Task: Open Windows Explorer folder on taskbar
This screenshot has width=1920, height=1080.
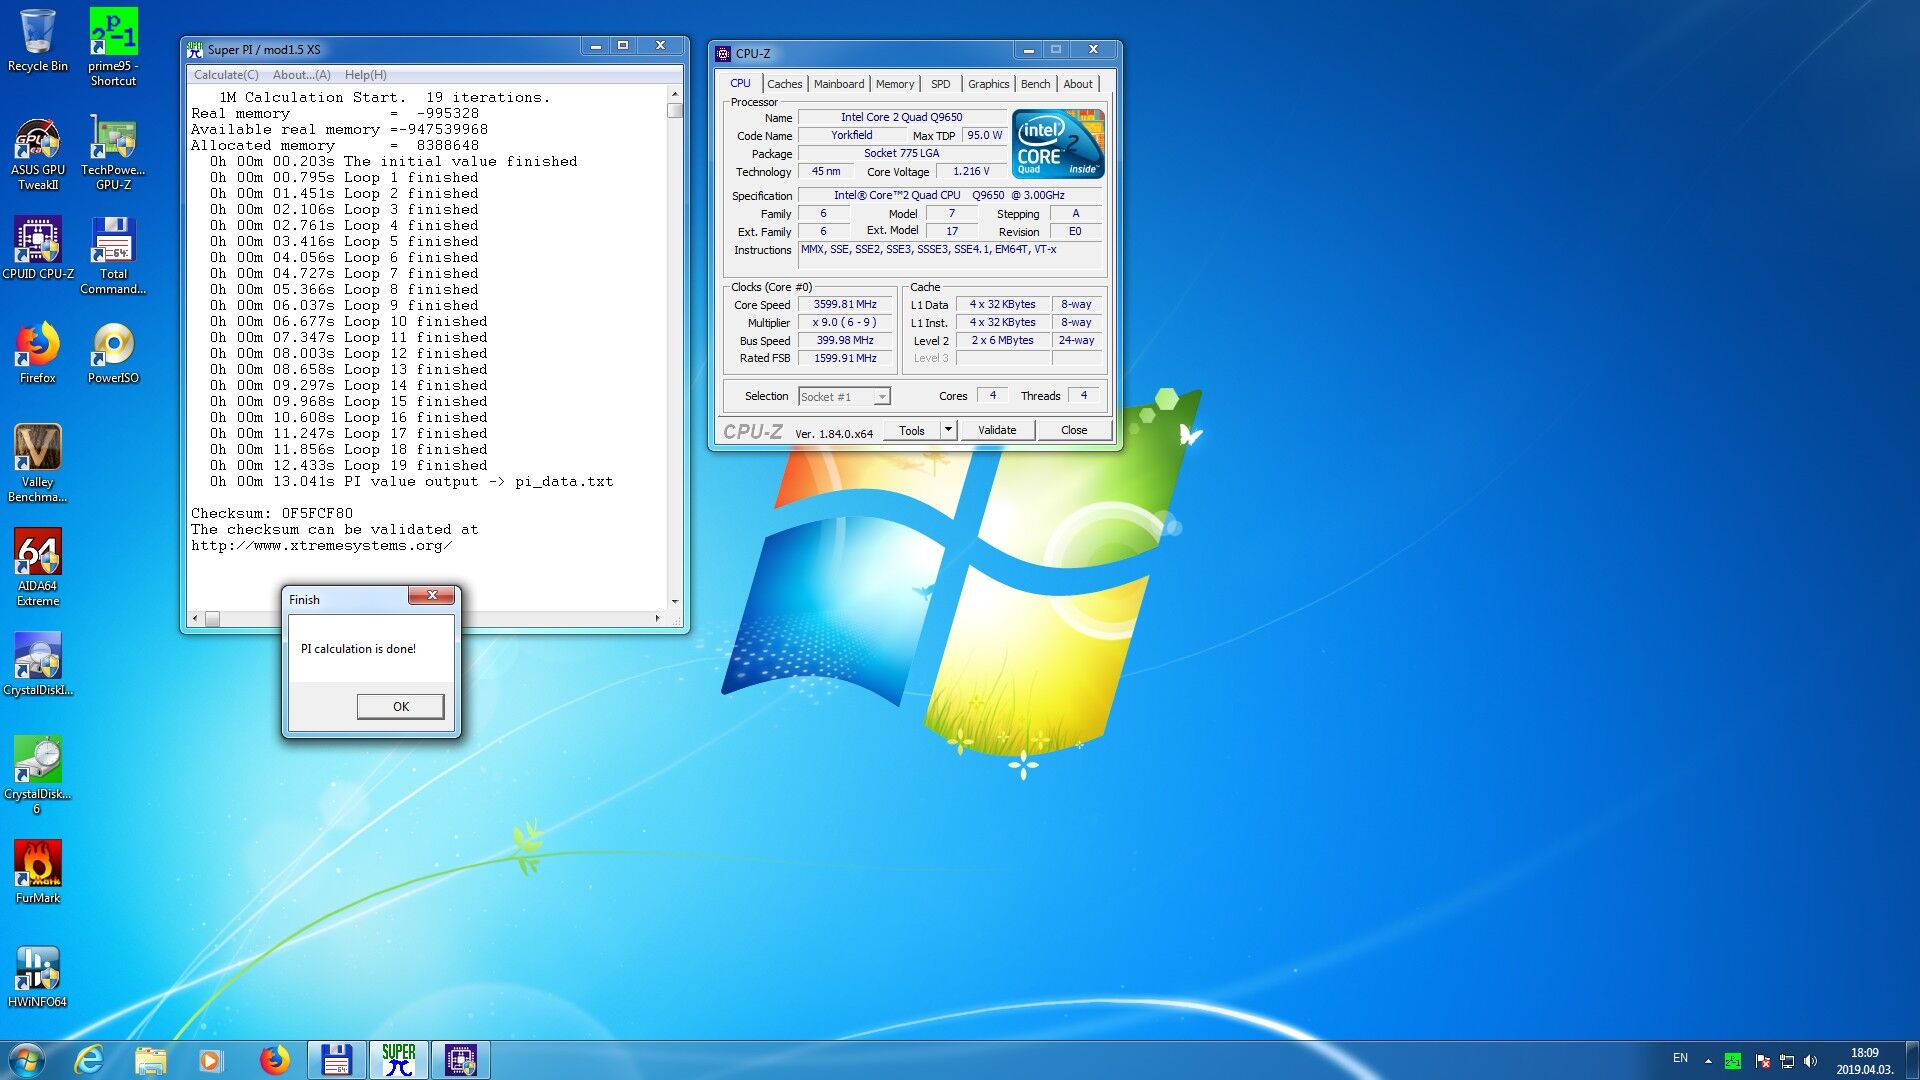Action: [150, 1060]
